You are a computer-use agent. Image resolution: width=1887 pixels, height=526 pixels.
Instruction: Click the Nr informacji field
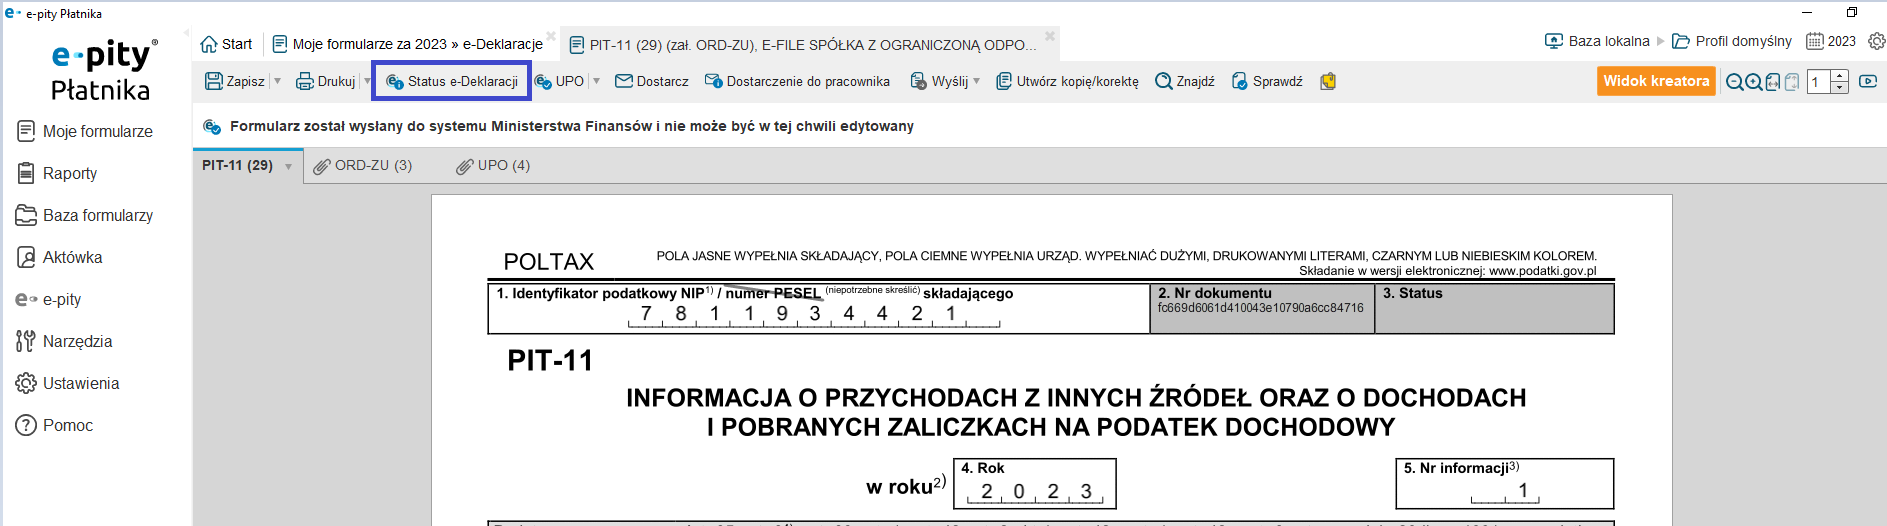[x=1505, y=490]
